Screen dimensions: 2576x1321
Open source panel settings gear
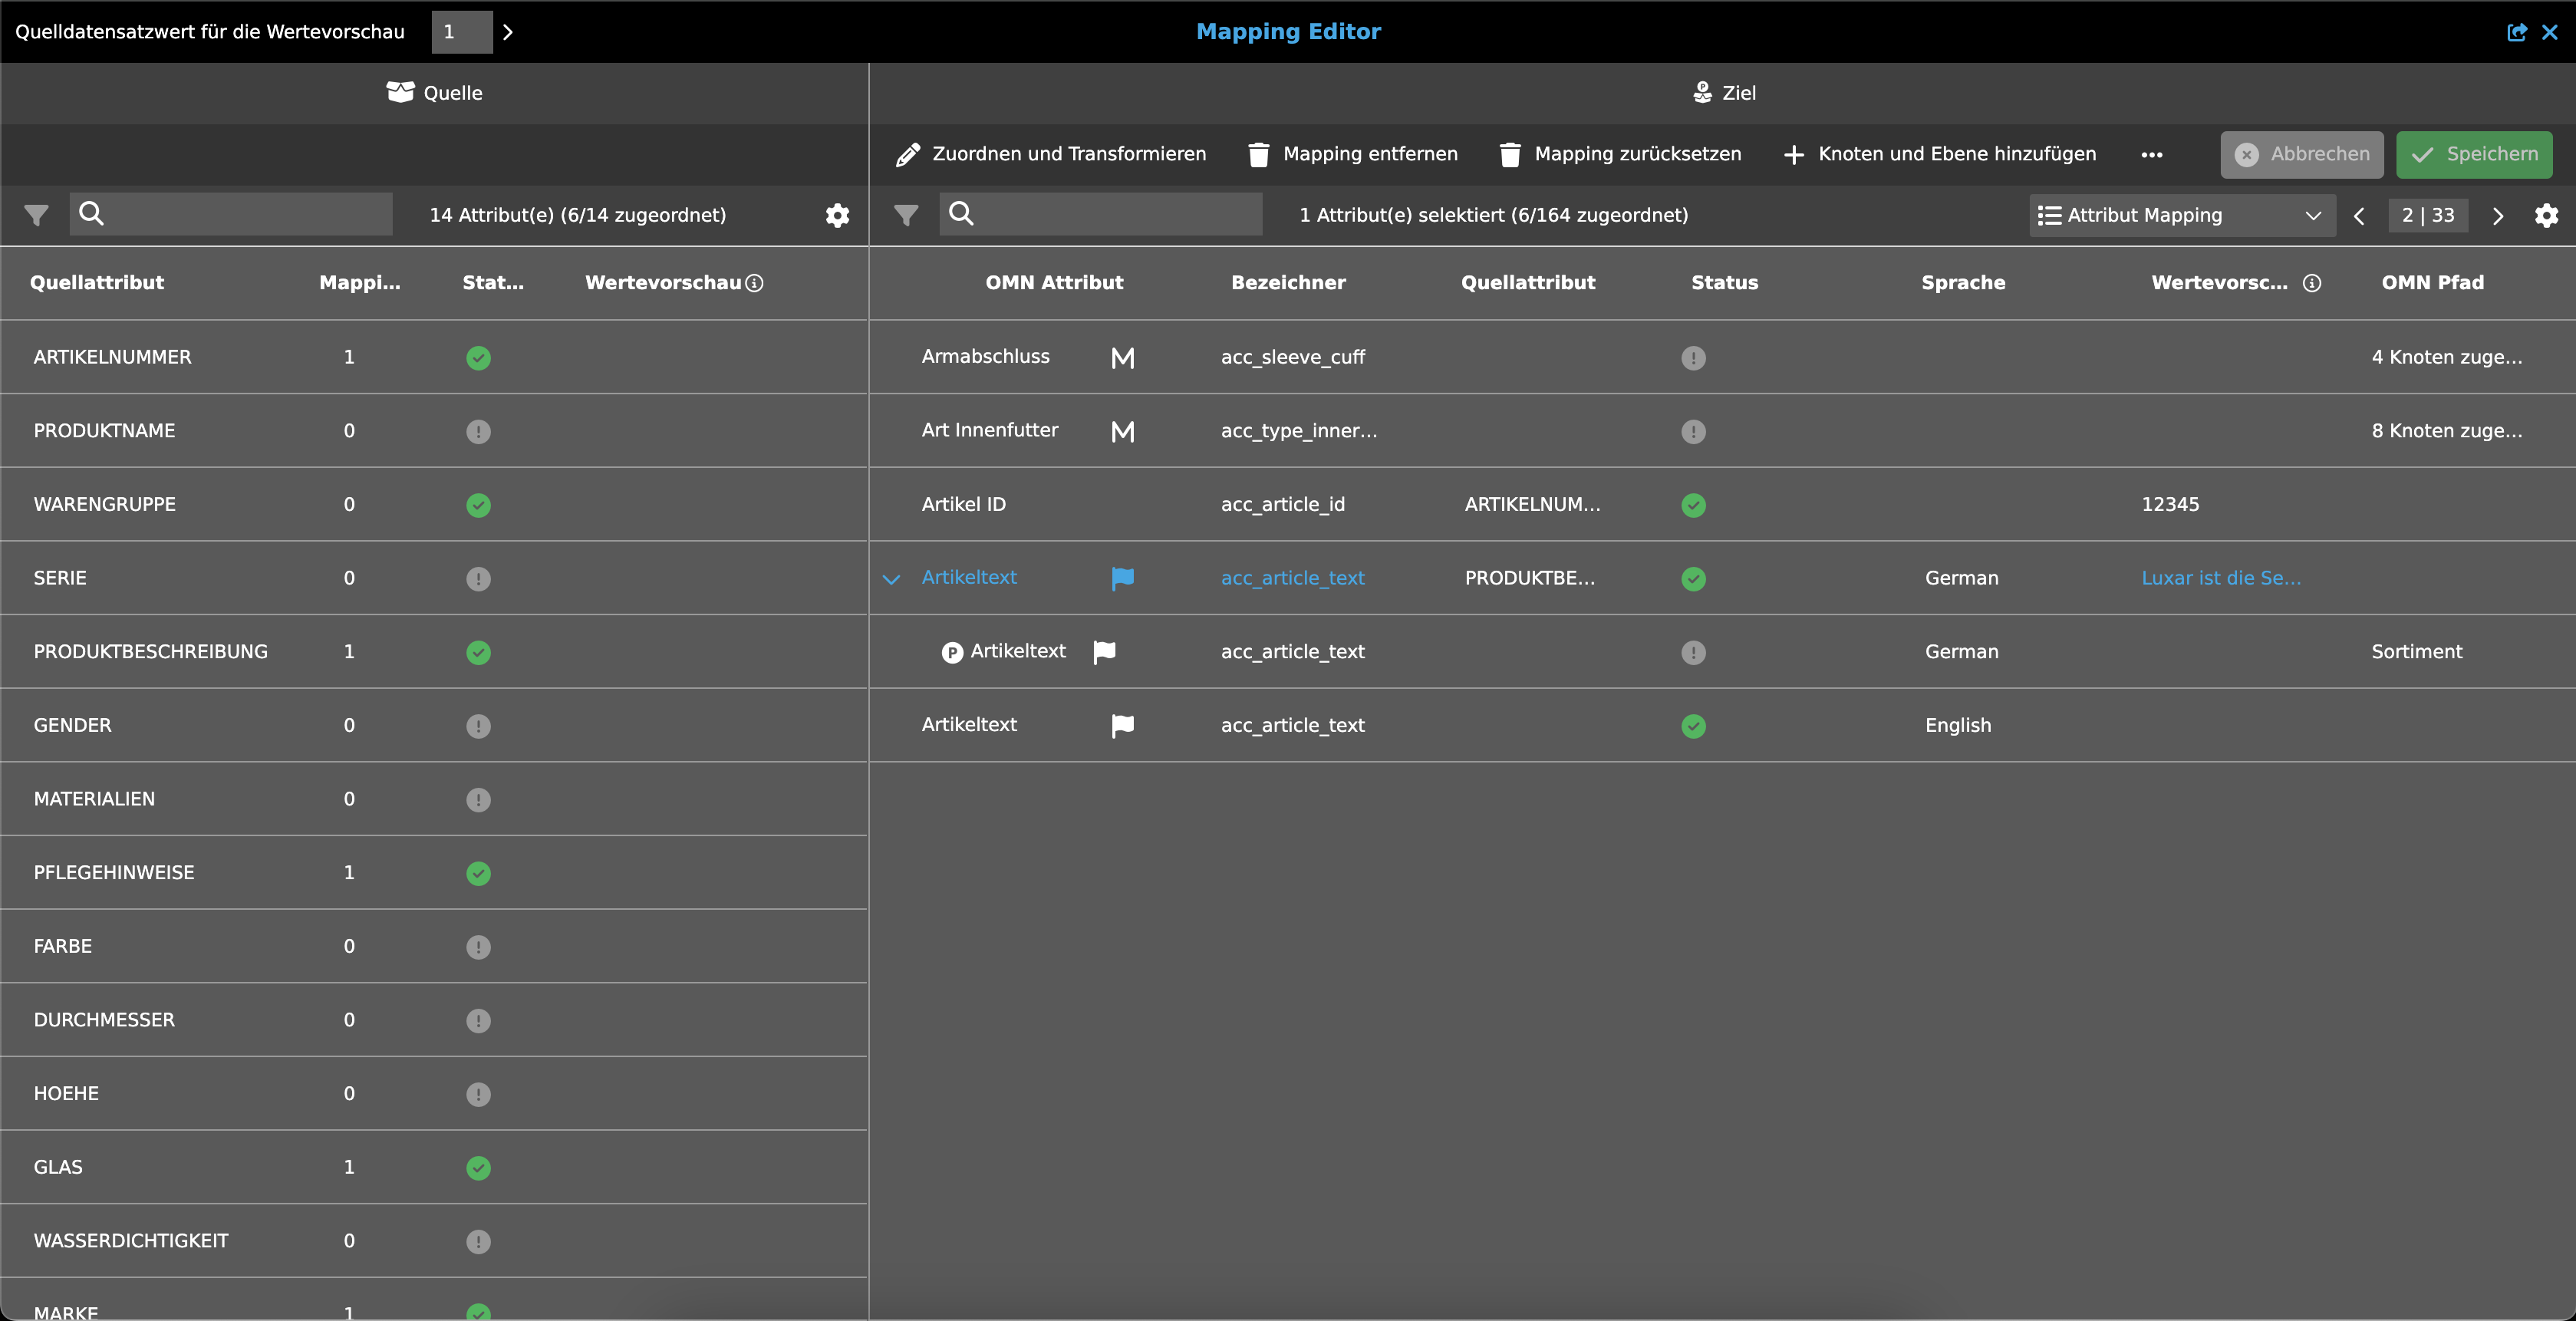pos(837,215)
